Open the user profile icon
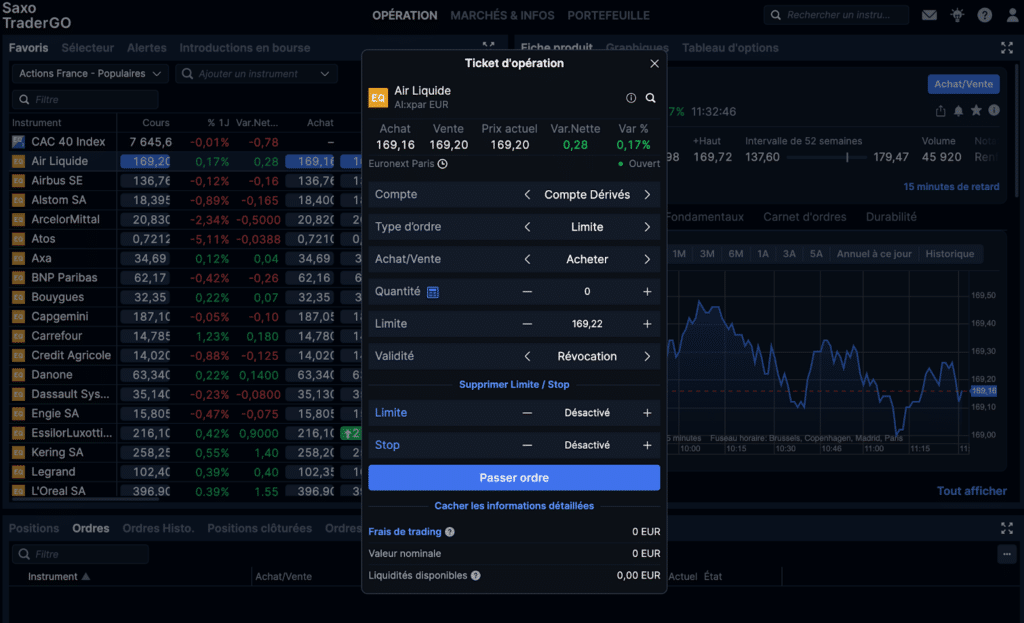 (1012, 15)
